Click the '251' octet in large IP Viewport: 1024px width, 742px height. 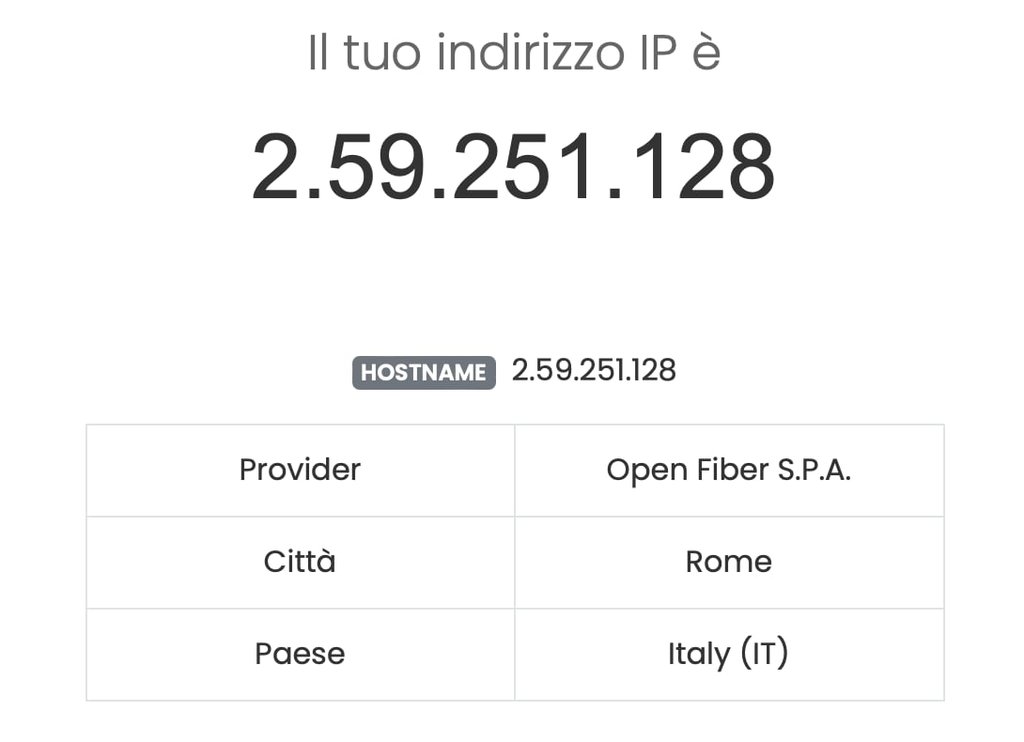(524, 167)
